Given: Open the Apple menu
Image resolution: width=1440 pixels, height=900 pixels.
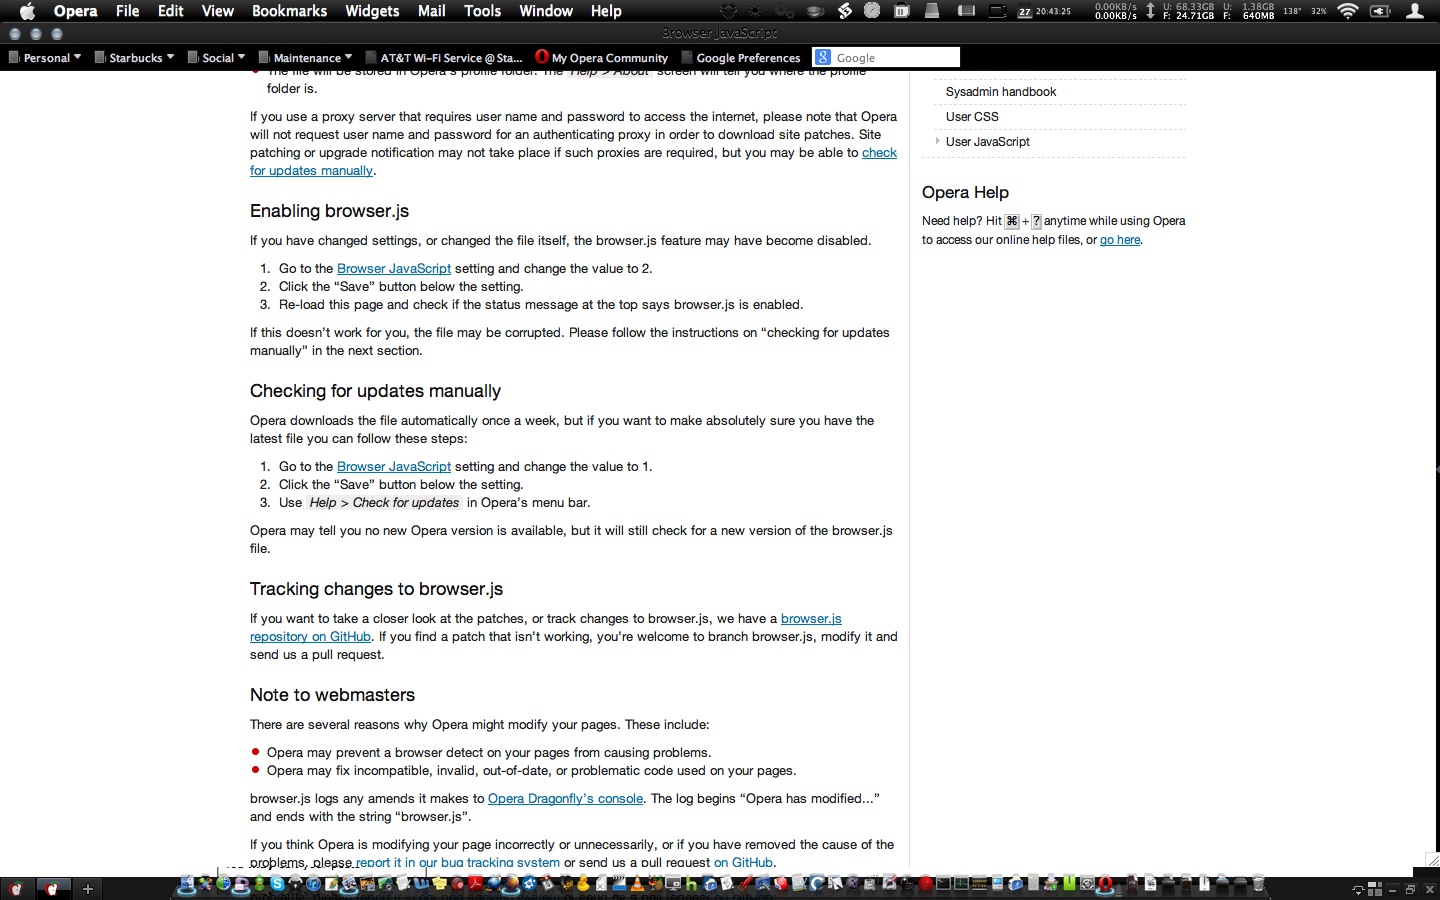Looking at the screenshot, I should coord(27,11).
